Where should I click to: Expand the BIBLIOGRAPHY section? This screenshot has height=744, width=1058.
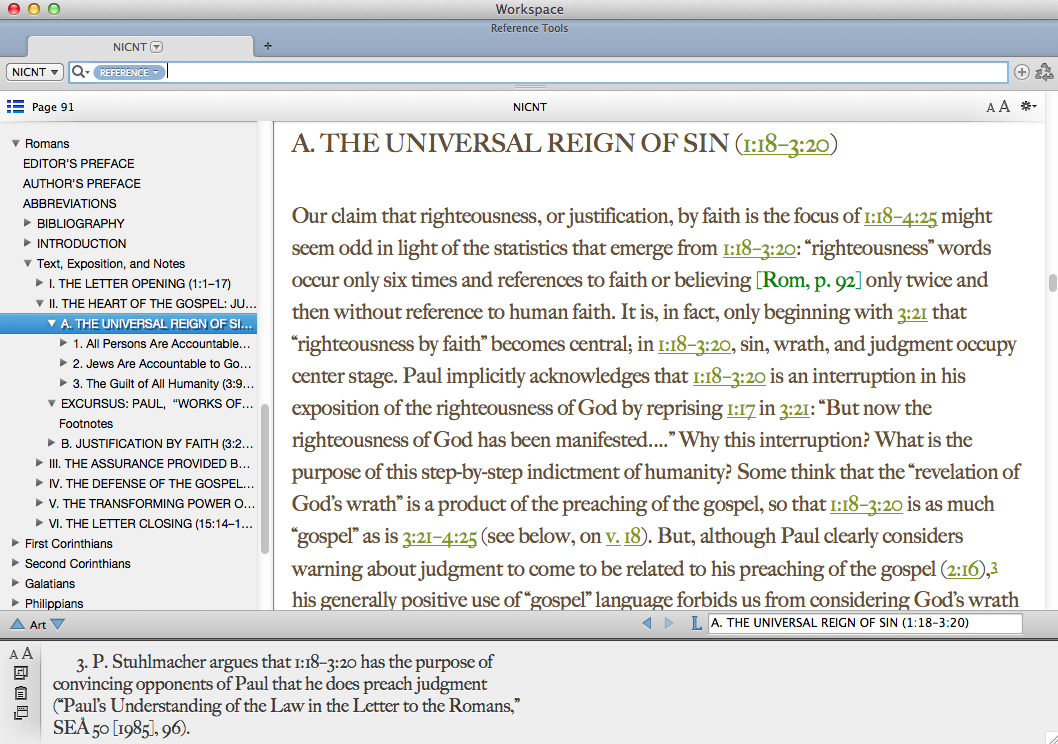tap(27, 223)
